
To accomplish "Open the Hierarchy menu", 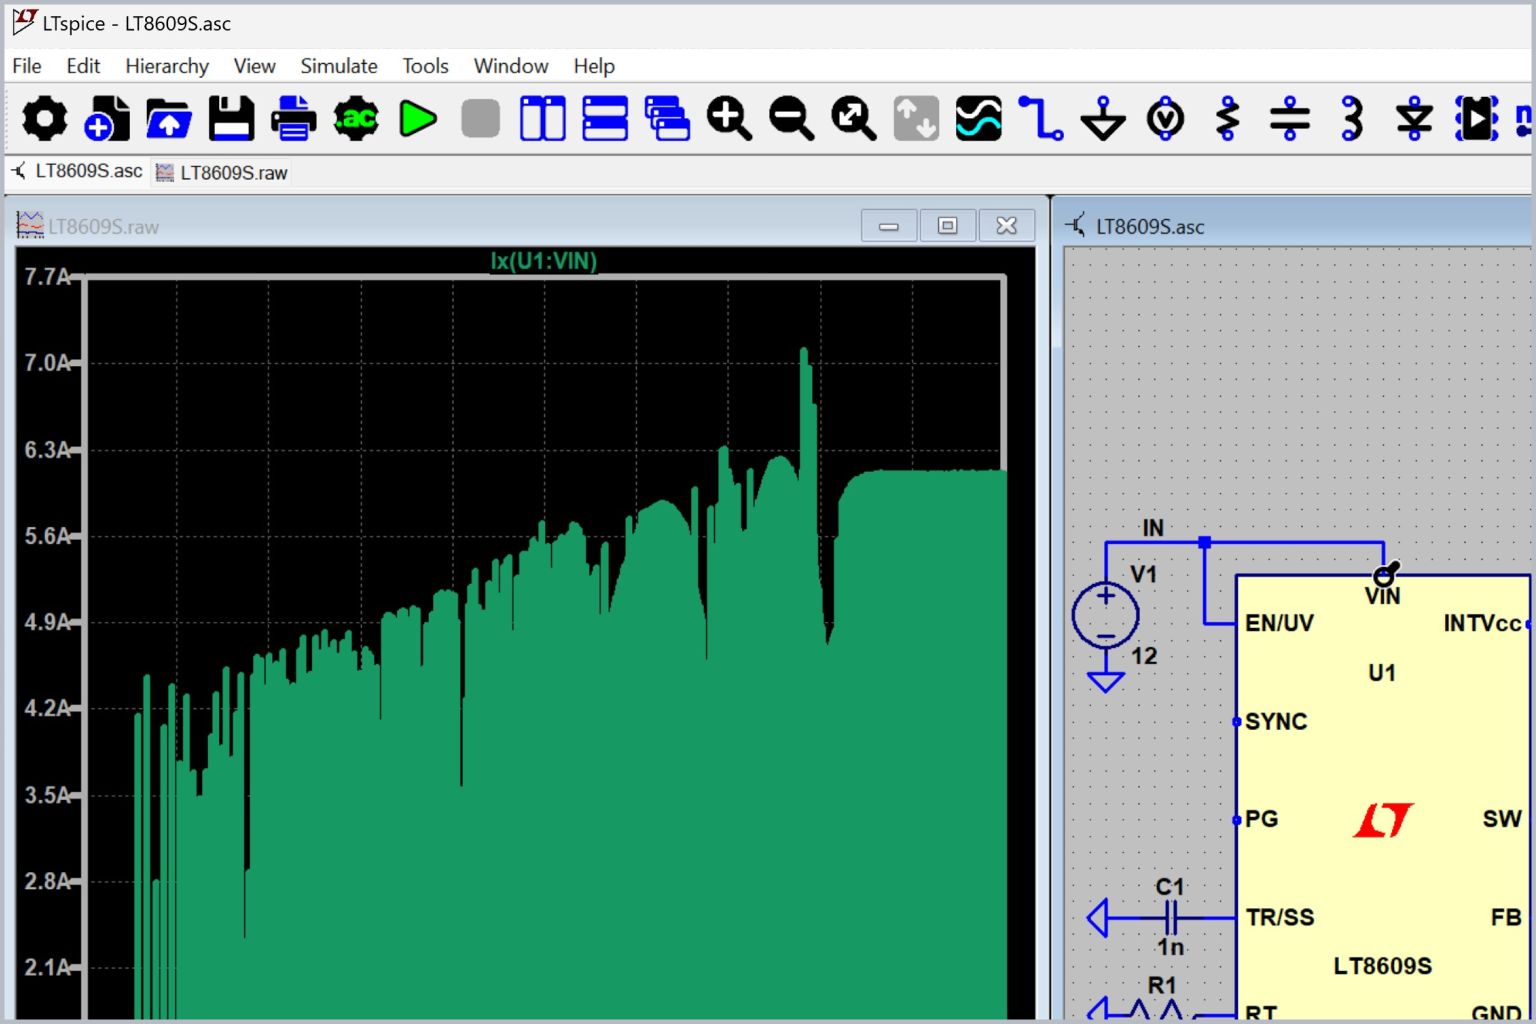I will pos(166,66).
